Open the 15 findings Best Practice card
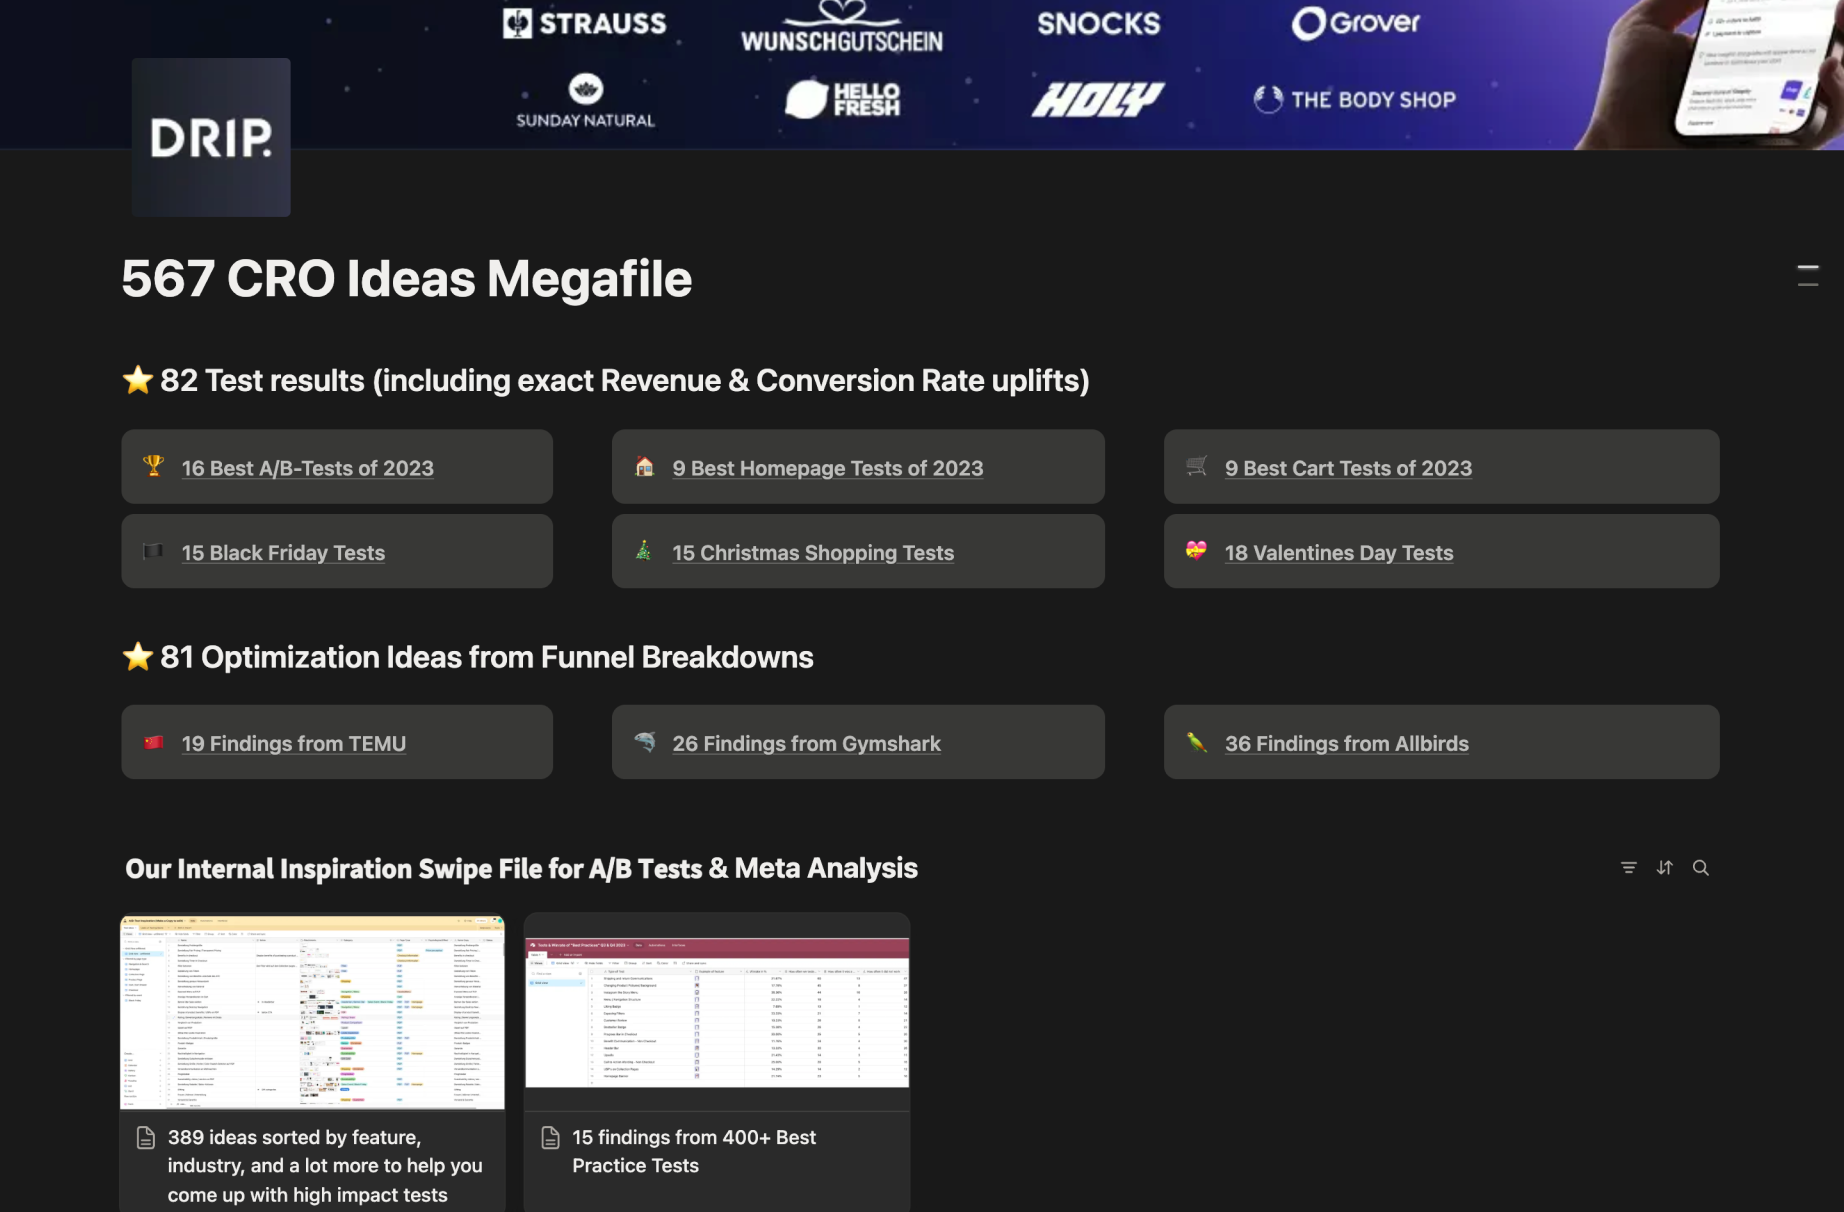The height and width of the screenshot is (1212, 1844). point(716,1151)
